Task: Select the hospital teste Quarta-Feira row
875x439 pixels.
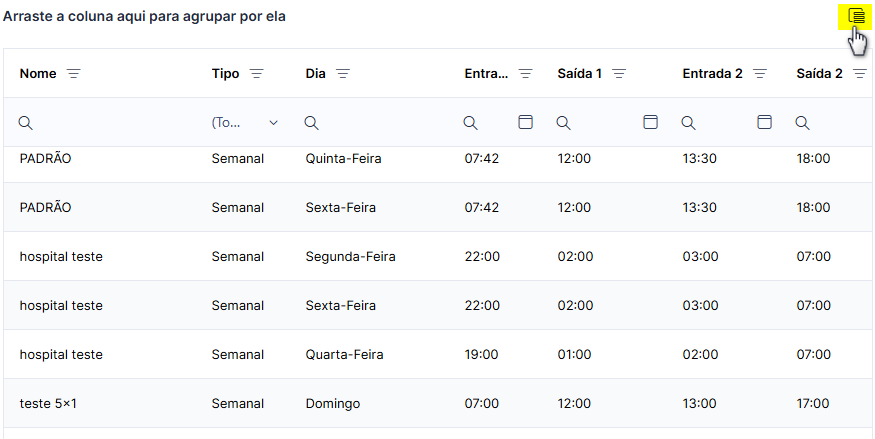Action: (438, 354)
